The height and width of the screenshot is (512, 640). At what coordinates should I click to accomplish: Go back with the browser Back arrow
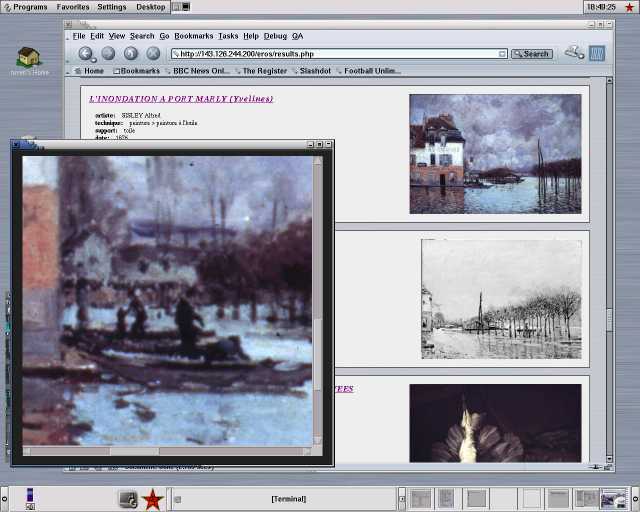[x=85, y=53]
